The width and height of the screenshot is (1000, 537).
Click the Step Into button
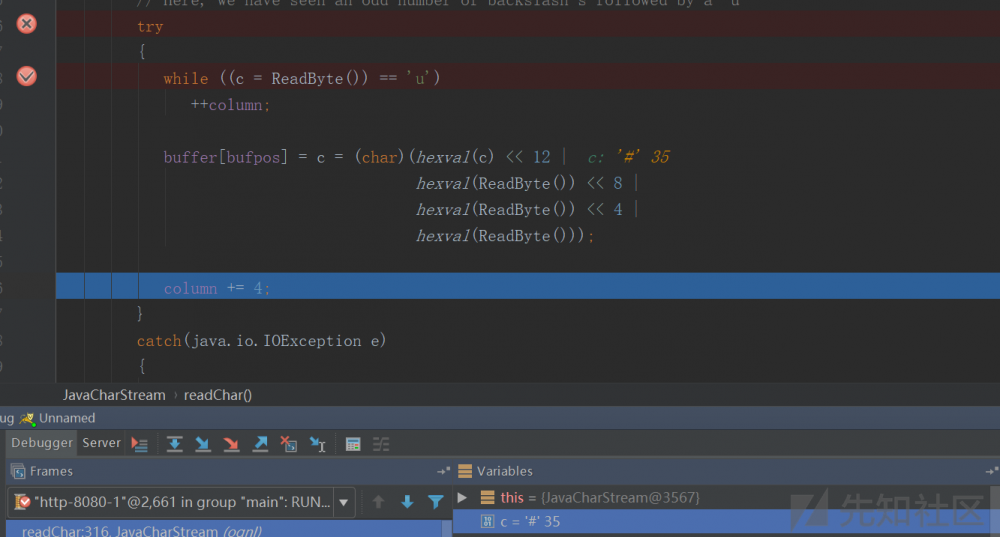pos(203,444)
